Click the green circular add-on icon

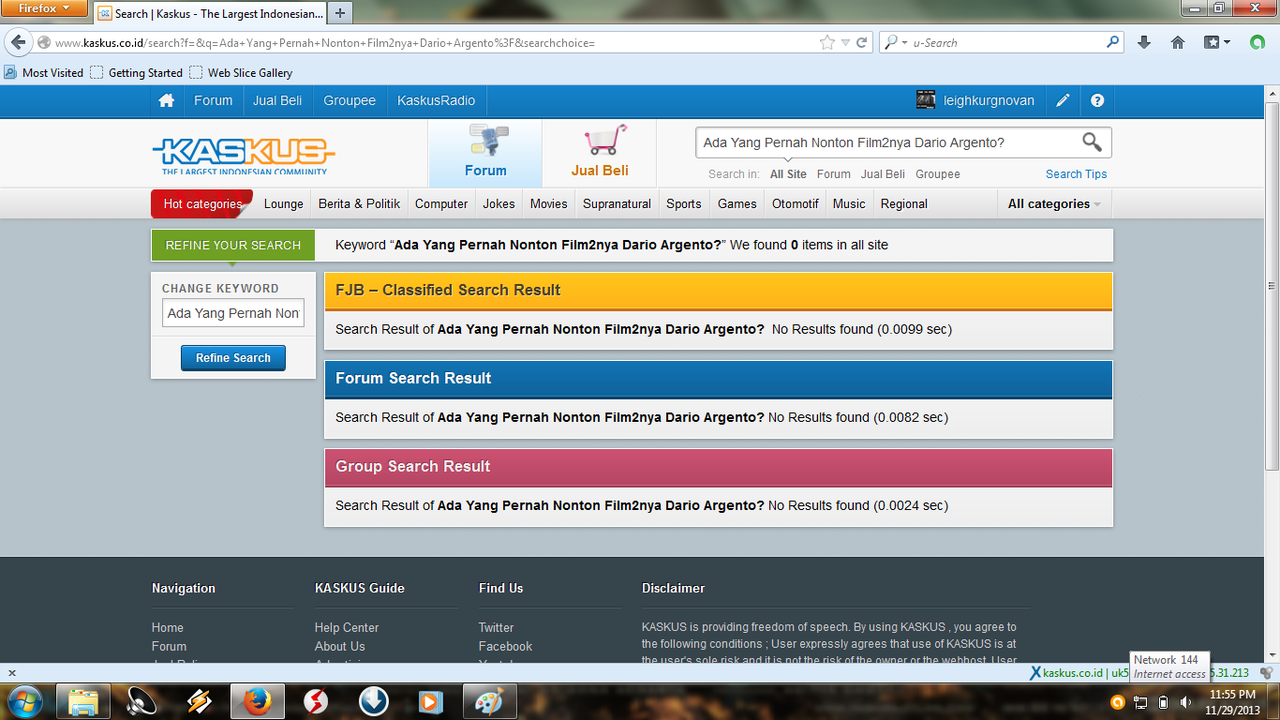coord(1257,43)
